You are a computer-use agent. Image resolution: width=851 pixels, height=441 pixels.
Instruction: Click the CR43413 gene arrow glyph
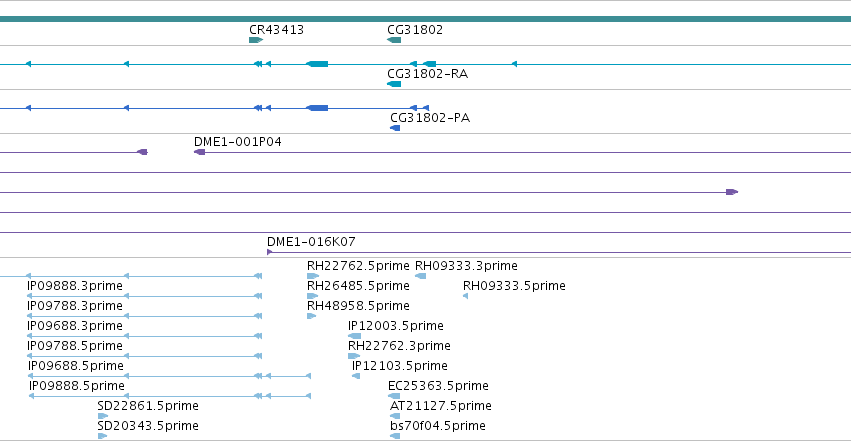coord(256,40)
